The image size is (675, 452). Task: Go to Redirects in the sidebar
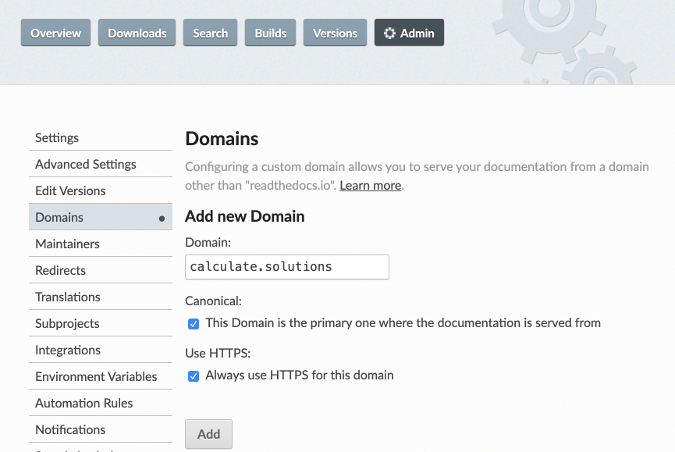pyautogui.click(x=100, y=270)
